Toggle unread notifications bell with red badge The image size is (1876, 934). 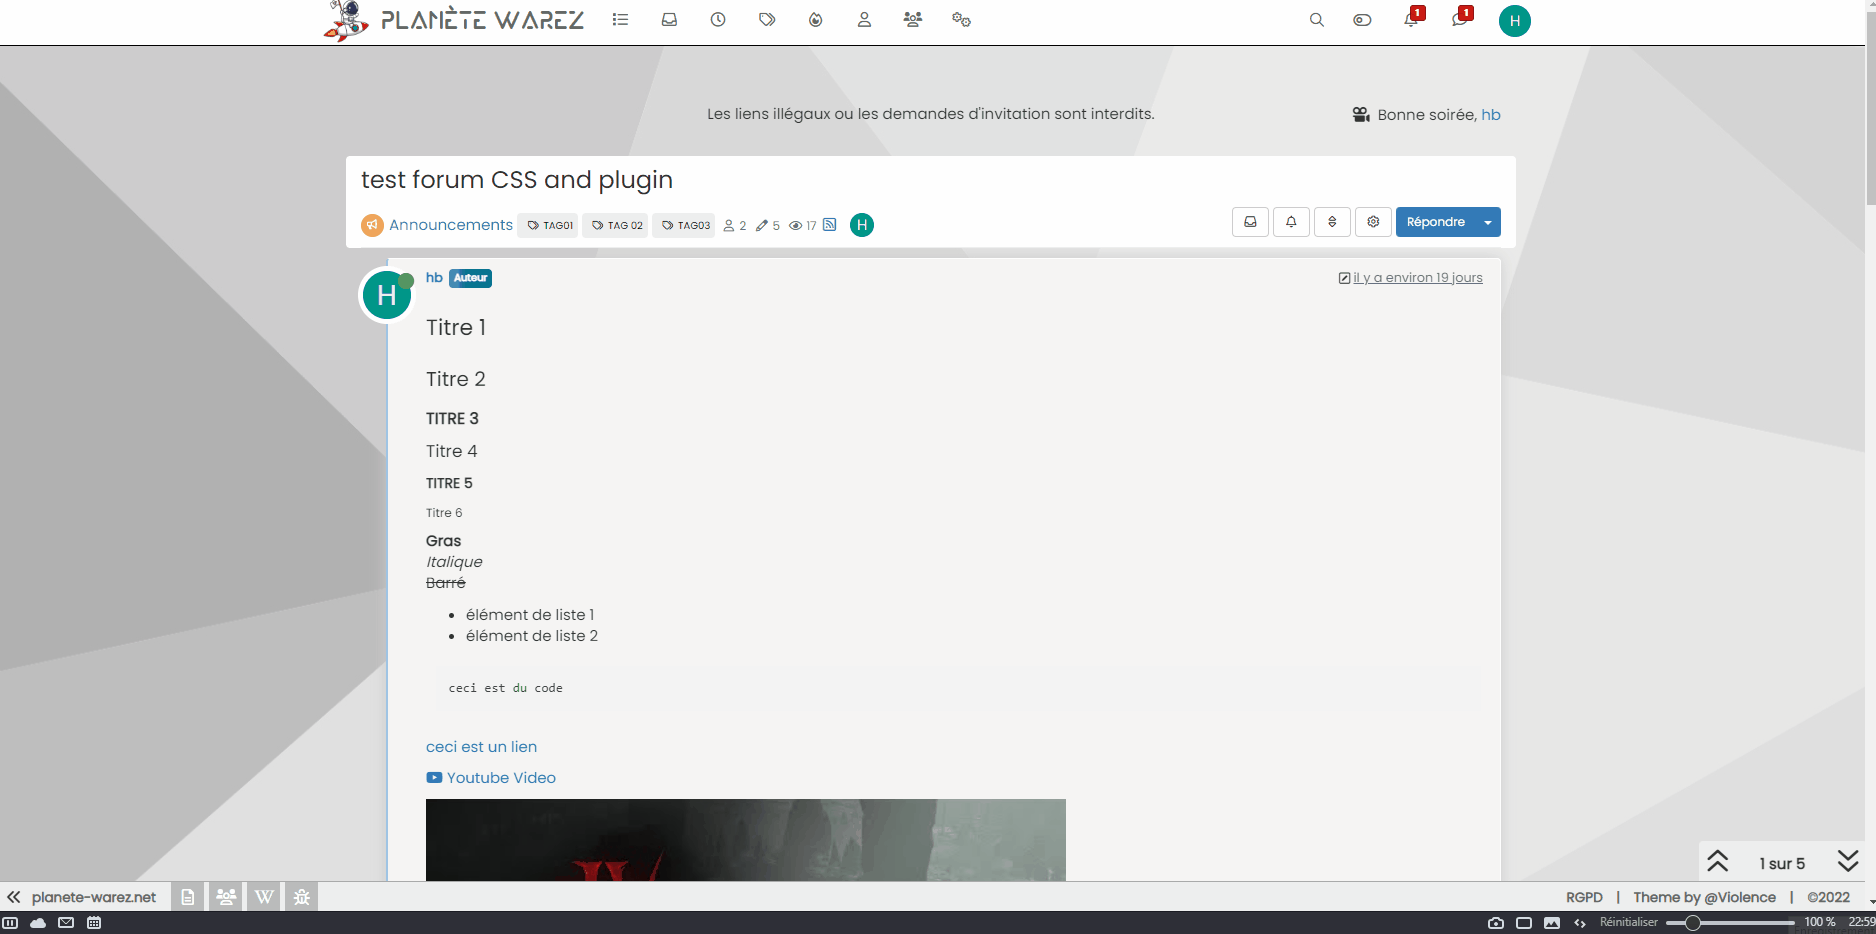pos(1411,19)
